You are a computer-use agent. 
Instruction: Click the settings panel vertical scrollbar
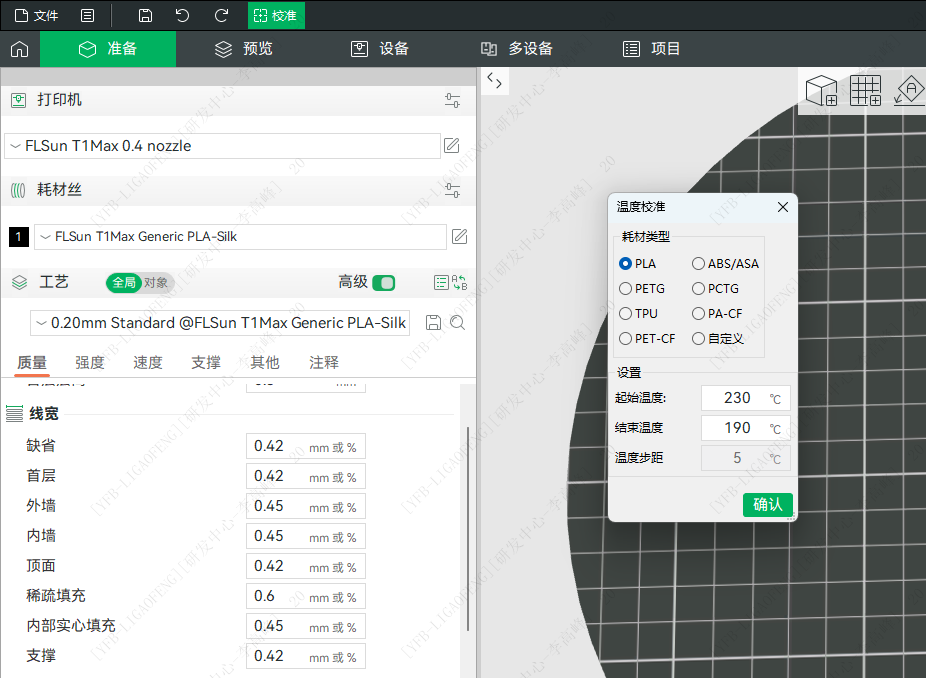click(x=468, y=529)
